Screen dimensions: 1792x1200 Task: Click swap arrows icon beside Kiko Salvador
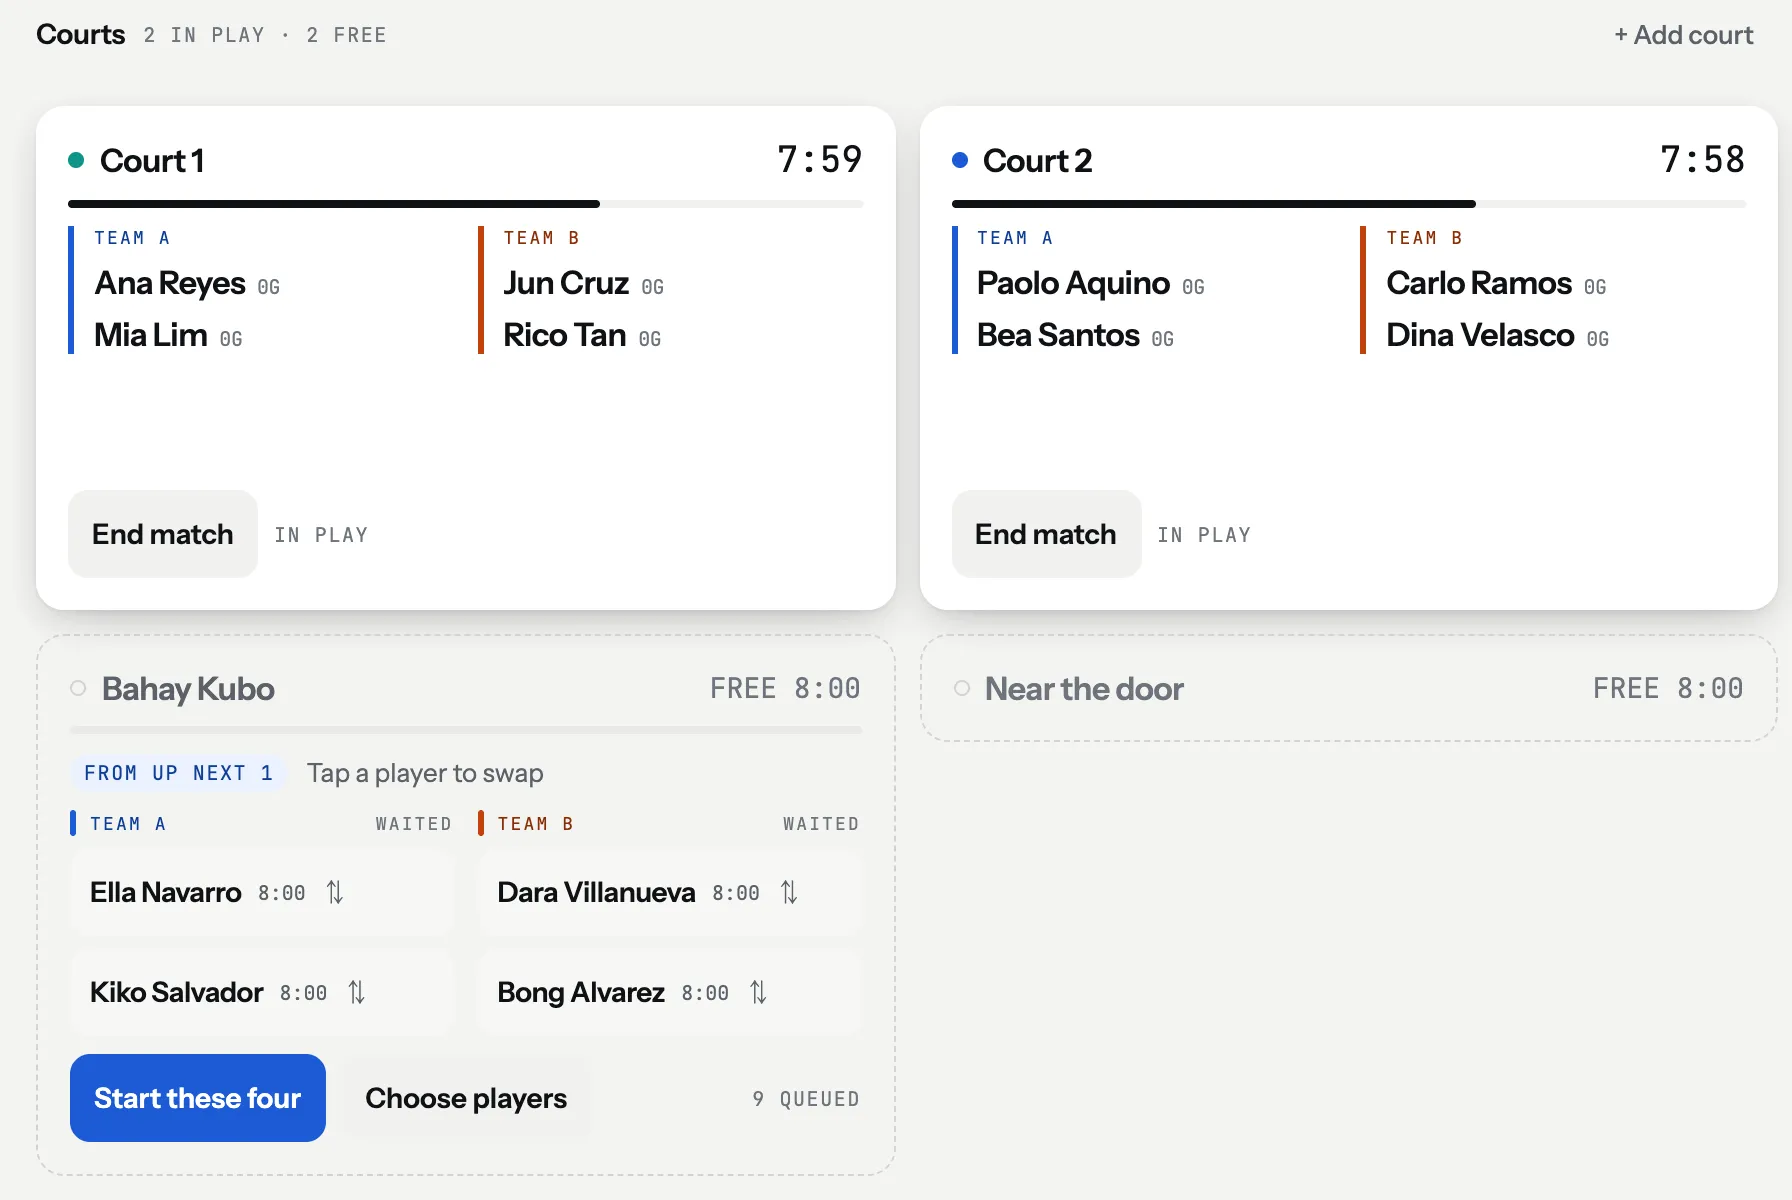click(x=357, y=992)
